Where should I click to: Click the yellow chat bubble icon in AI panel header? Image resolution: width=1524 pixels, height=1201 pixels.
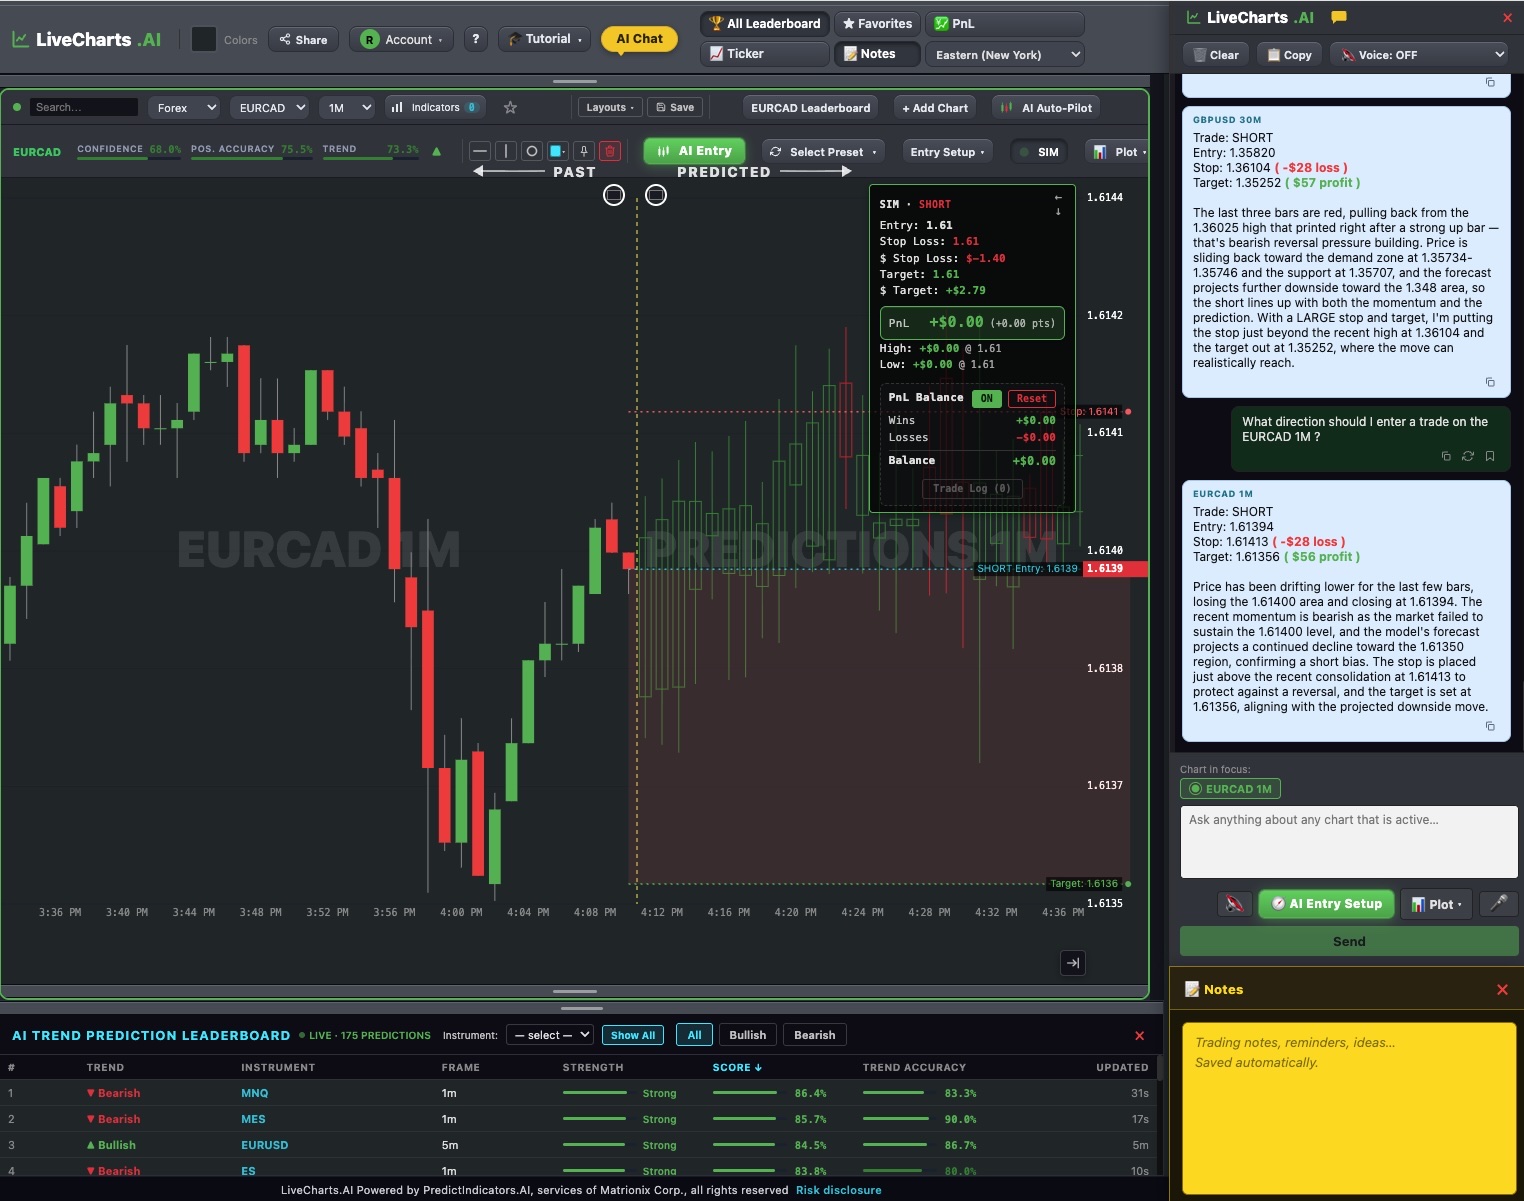pos(1339,17)
